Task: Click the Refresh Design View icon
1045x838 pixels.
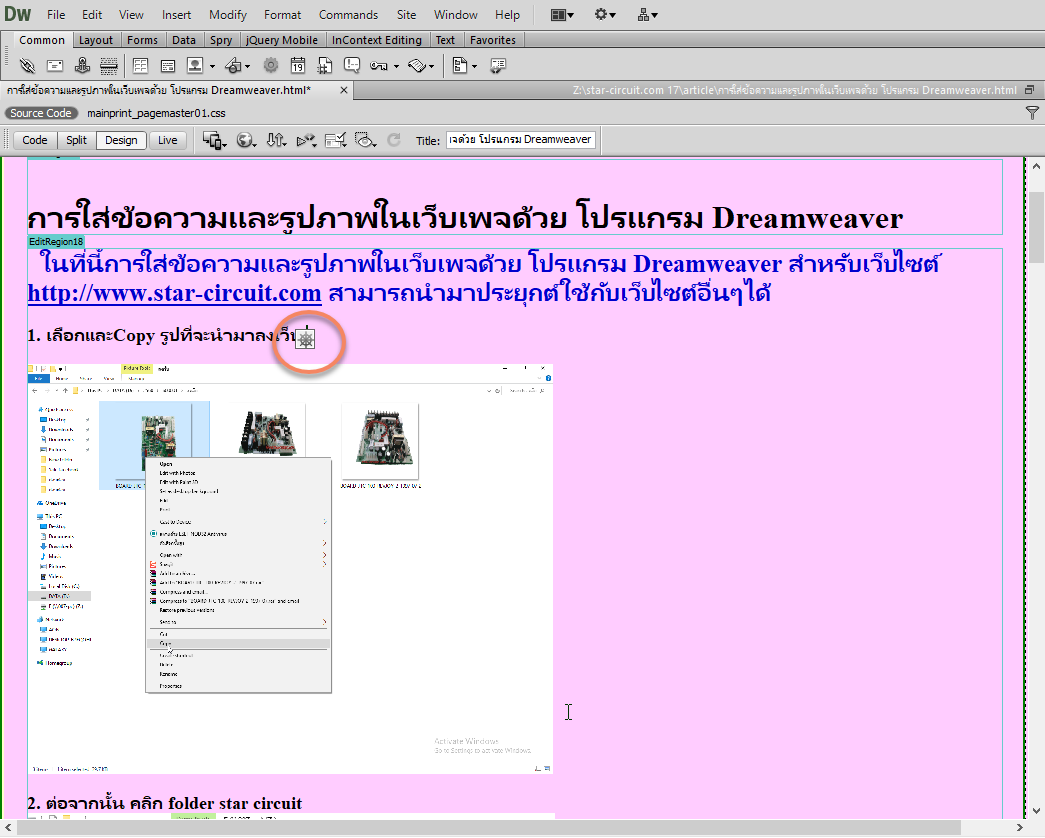Action: pos(394,140)
